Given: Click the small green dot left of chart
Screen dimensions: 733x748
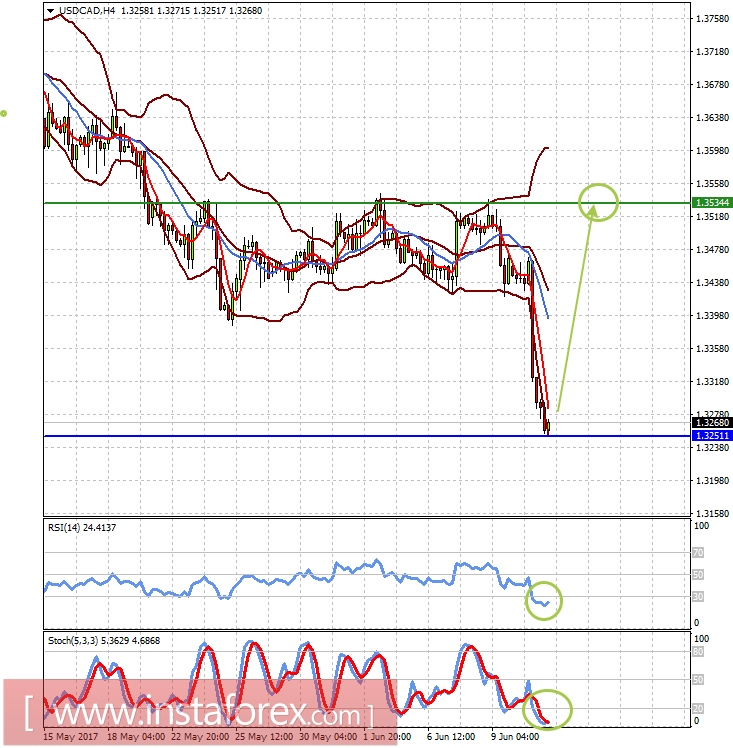Looking at the screenshot, I should (3, 114).
